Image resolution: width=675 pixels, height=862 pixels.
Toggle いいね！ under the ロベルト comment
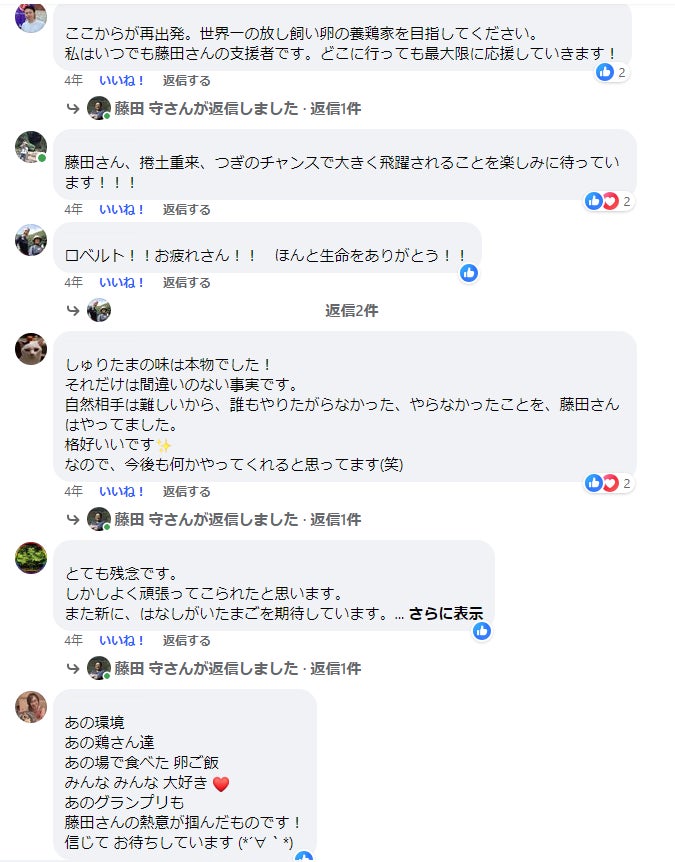pos(122,283)
